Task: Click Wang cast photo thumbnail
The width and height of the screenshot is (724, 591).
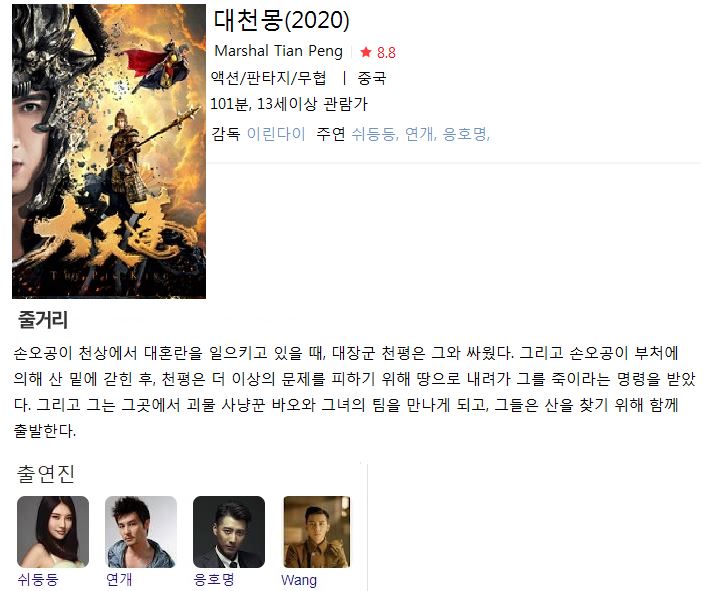Action: (x=317, y=532)
